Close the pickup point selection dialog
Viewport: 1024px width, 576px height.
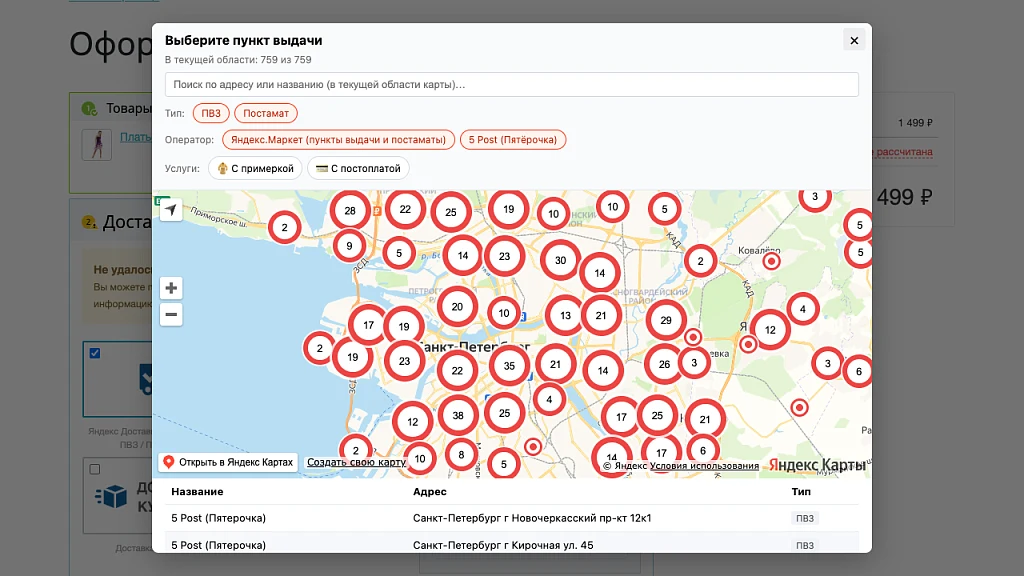854,40
